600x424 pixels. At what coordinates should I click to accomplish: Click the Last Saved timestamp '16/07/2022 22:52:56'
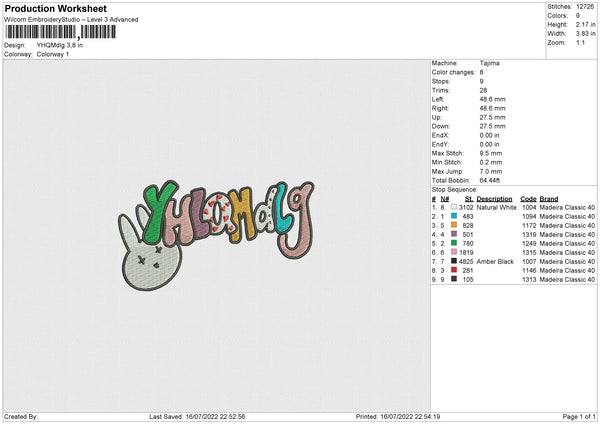point(215,416)
